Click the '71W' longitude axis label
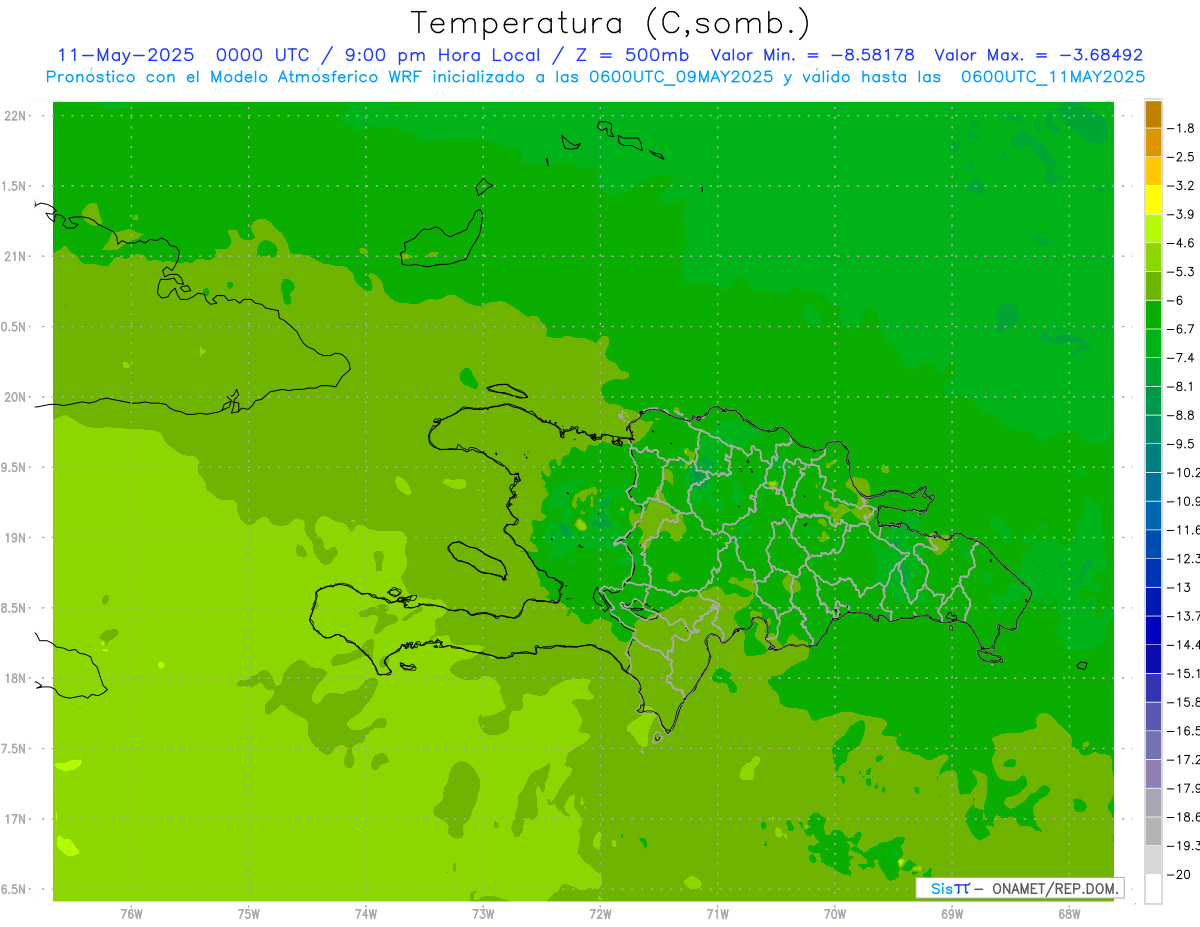 pyautogui.click(x=717, y=912)
